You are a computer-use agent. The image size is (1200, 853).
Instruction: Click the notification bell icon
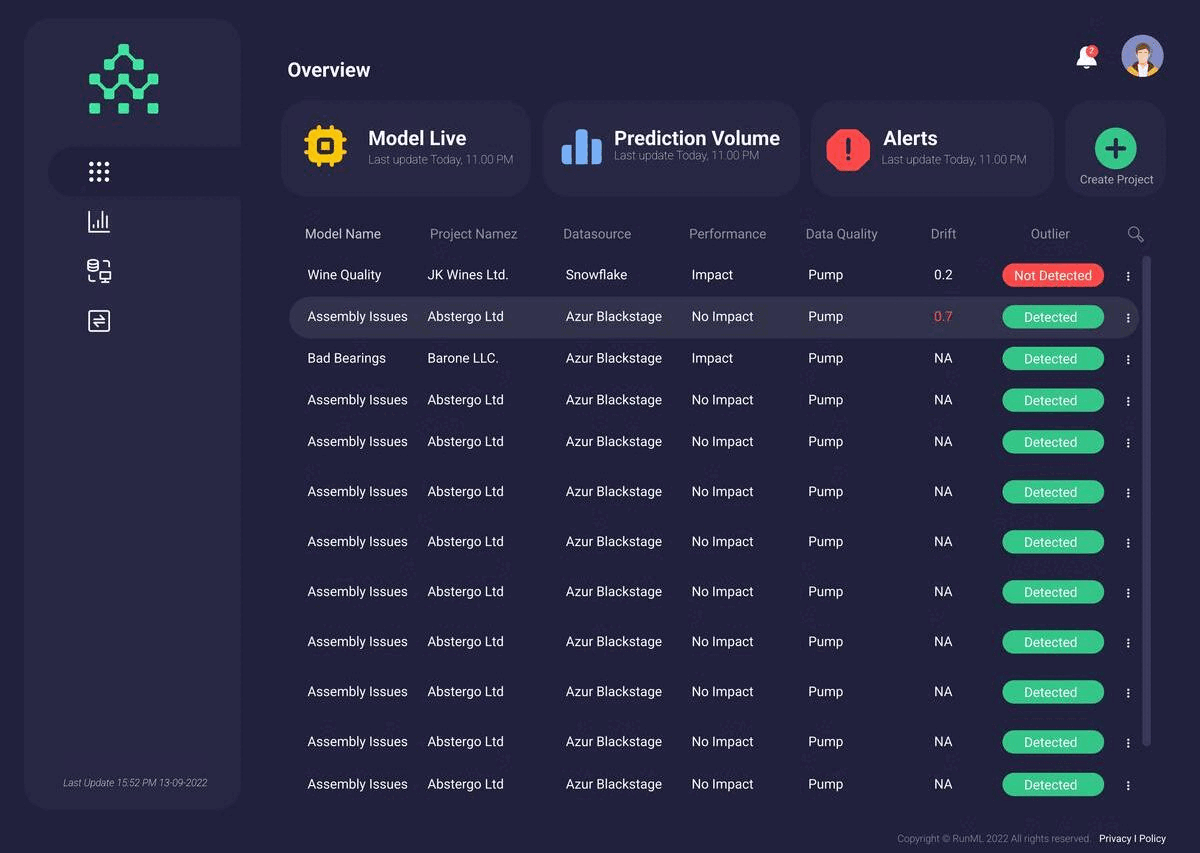pos(1086,58)
